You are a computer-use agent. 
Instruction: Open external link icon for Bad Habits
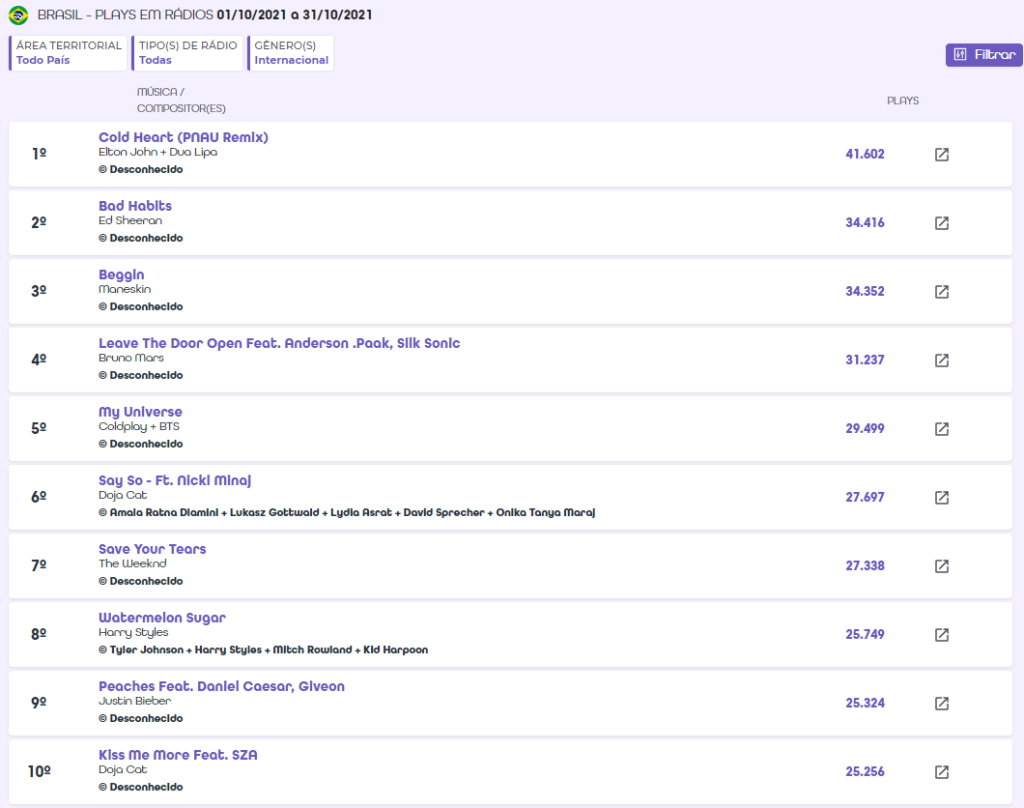tap(941, 223)
